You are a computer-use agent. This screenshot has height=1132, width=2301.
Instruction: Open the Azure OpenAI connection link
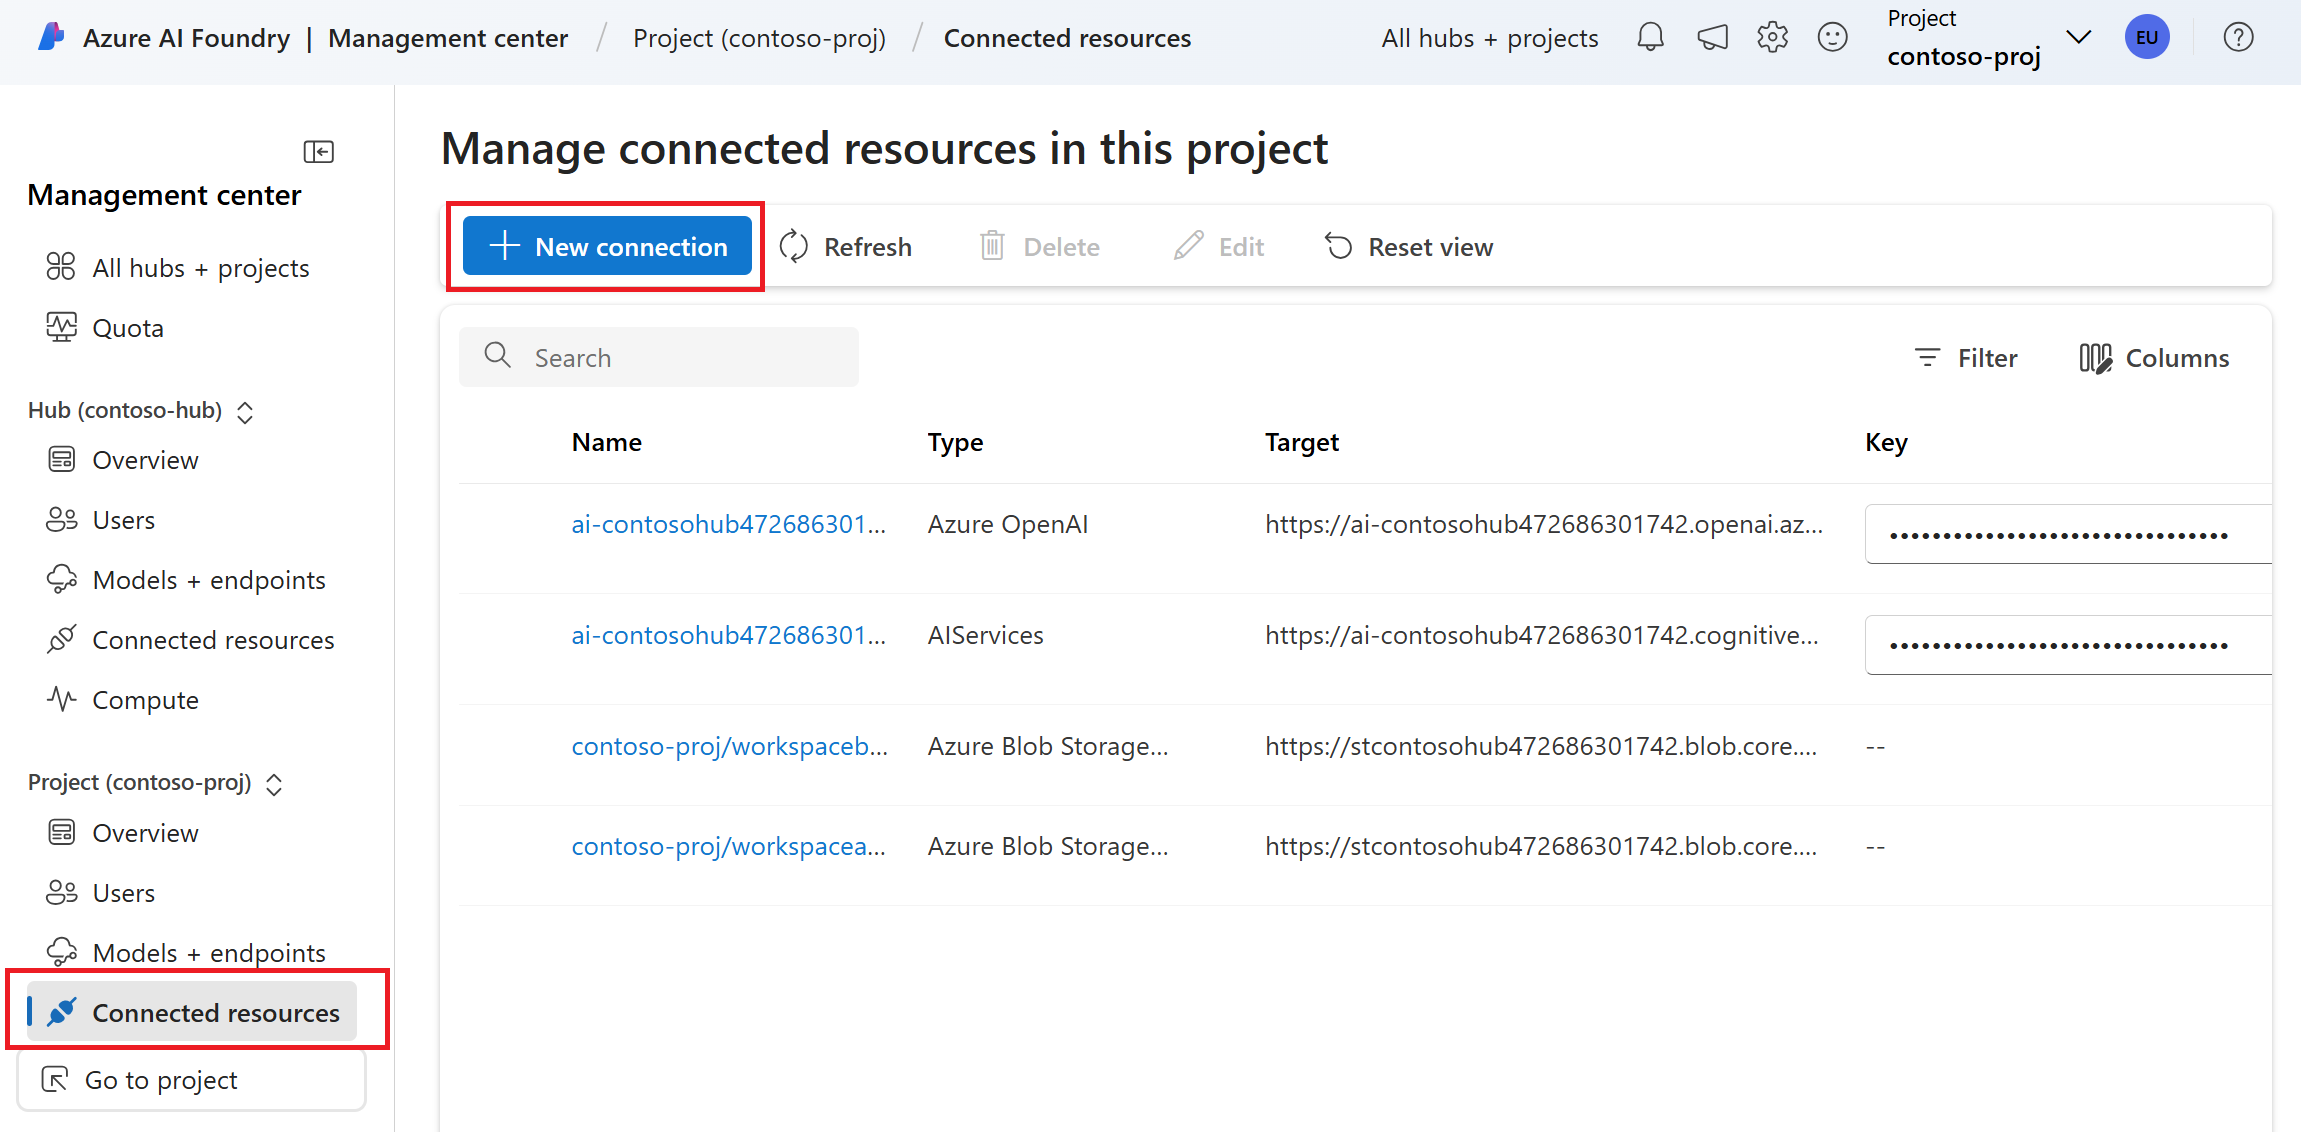click(728, 524)
